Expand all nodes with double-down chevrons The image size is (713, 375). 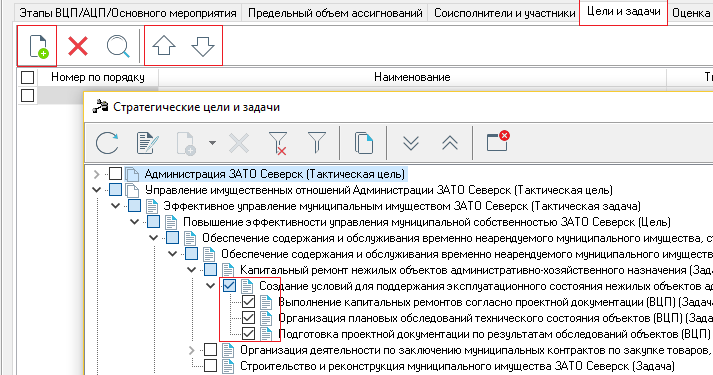pyautogui.click(x=411, y=143)
